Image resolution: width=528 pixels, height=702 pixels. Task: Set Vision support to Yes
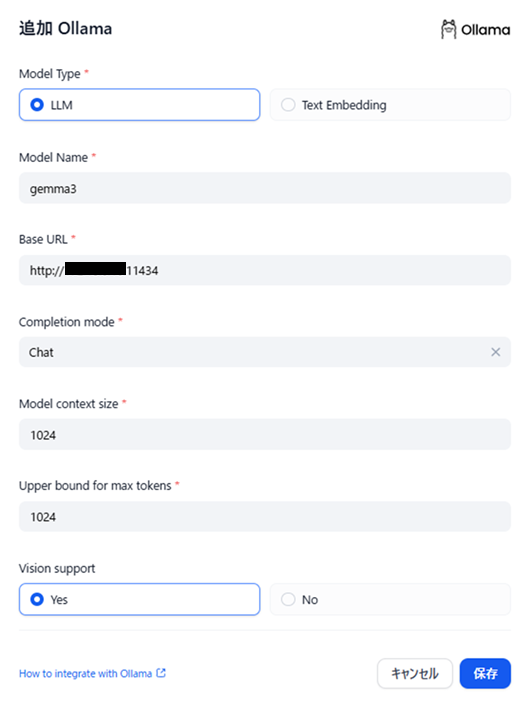[139, 599]
